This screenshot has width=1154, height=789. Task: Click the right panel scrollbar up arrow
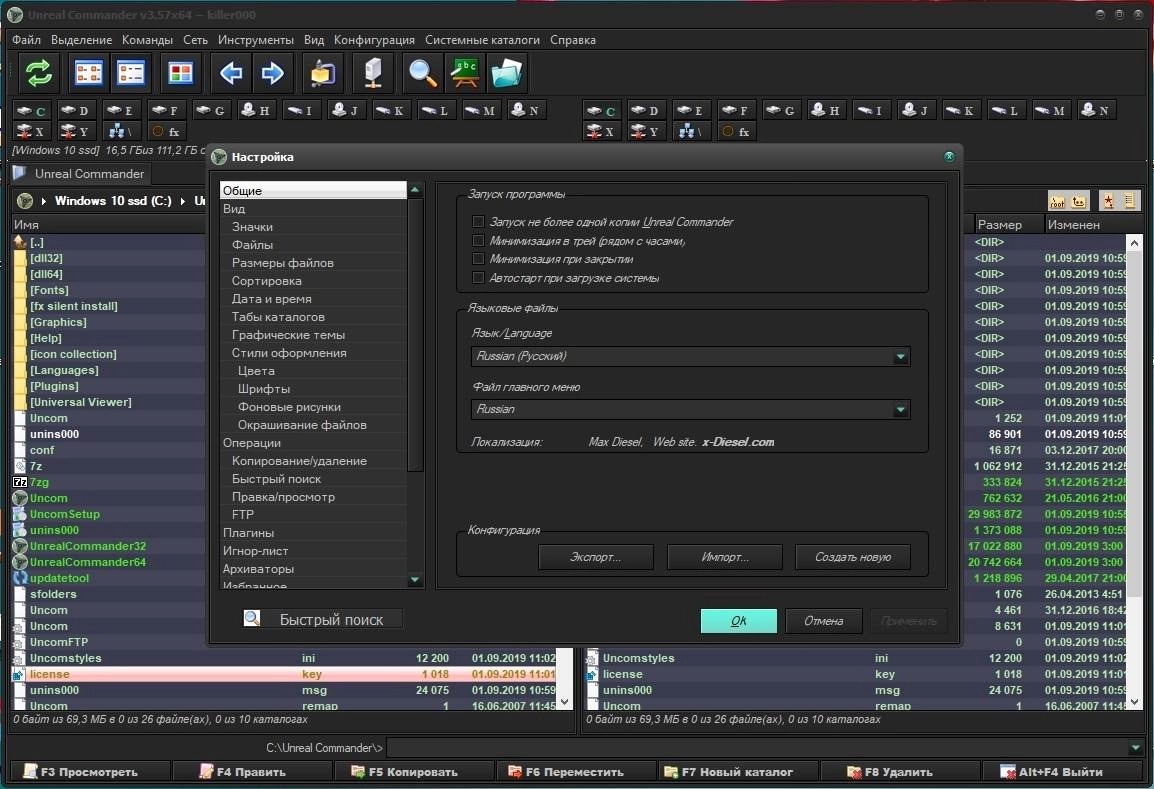pyautogui.click(x=1134, y=243)
